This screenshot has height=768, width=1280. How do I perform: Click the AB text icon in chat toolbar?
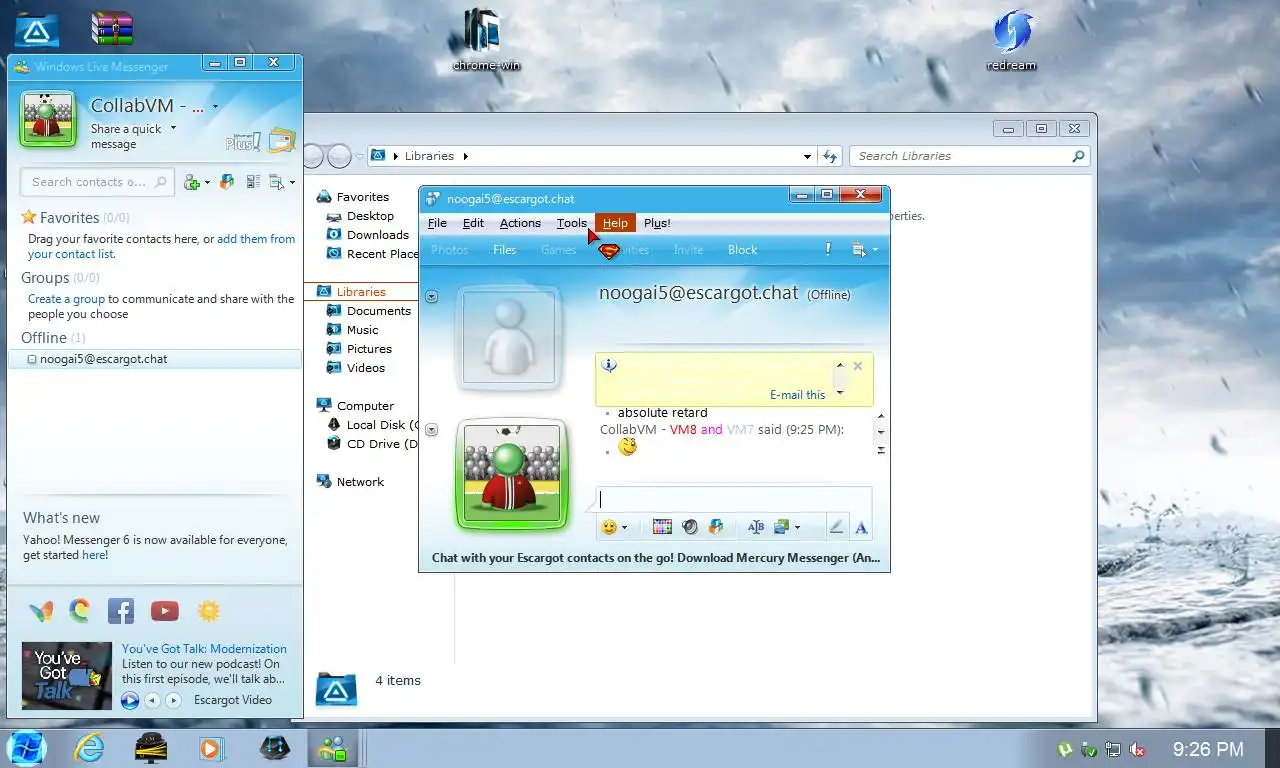[756, 527]
